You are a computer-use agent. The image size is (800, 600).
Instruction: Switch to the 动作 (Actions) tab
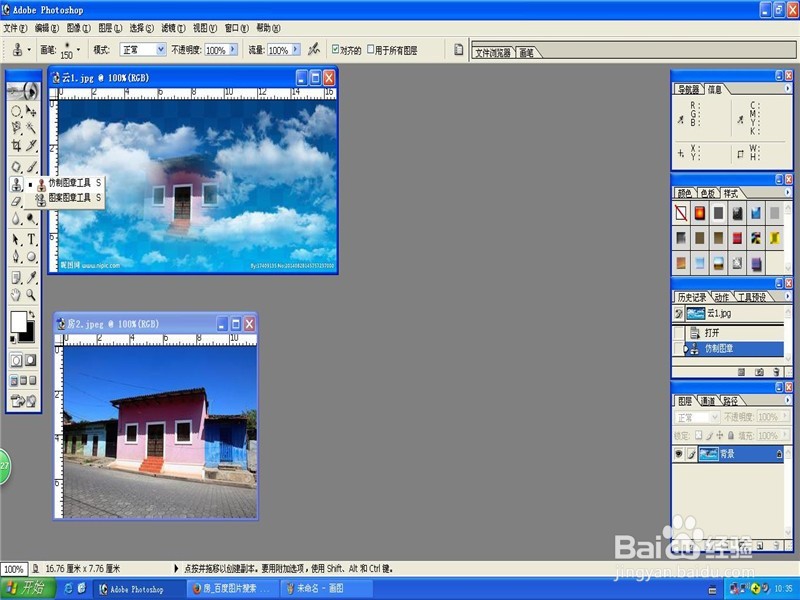tap(721, 297)
